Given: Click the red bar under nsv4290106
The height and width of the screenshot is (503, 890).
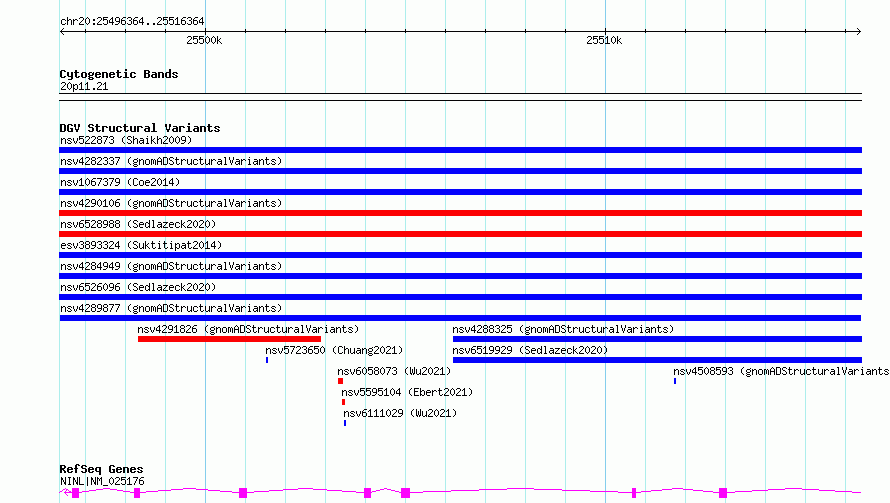Looking at the screenshot, I should pos(460,213).
